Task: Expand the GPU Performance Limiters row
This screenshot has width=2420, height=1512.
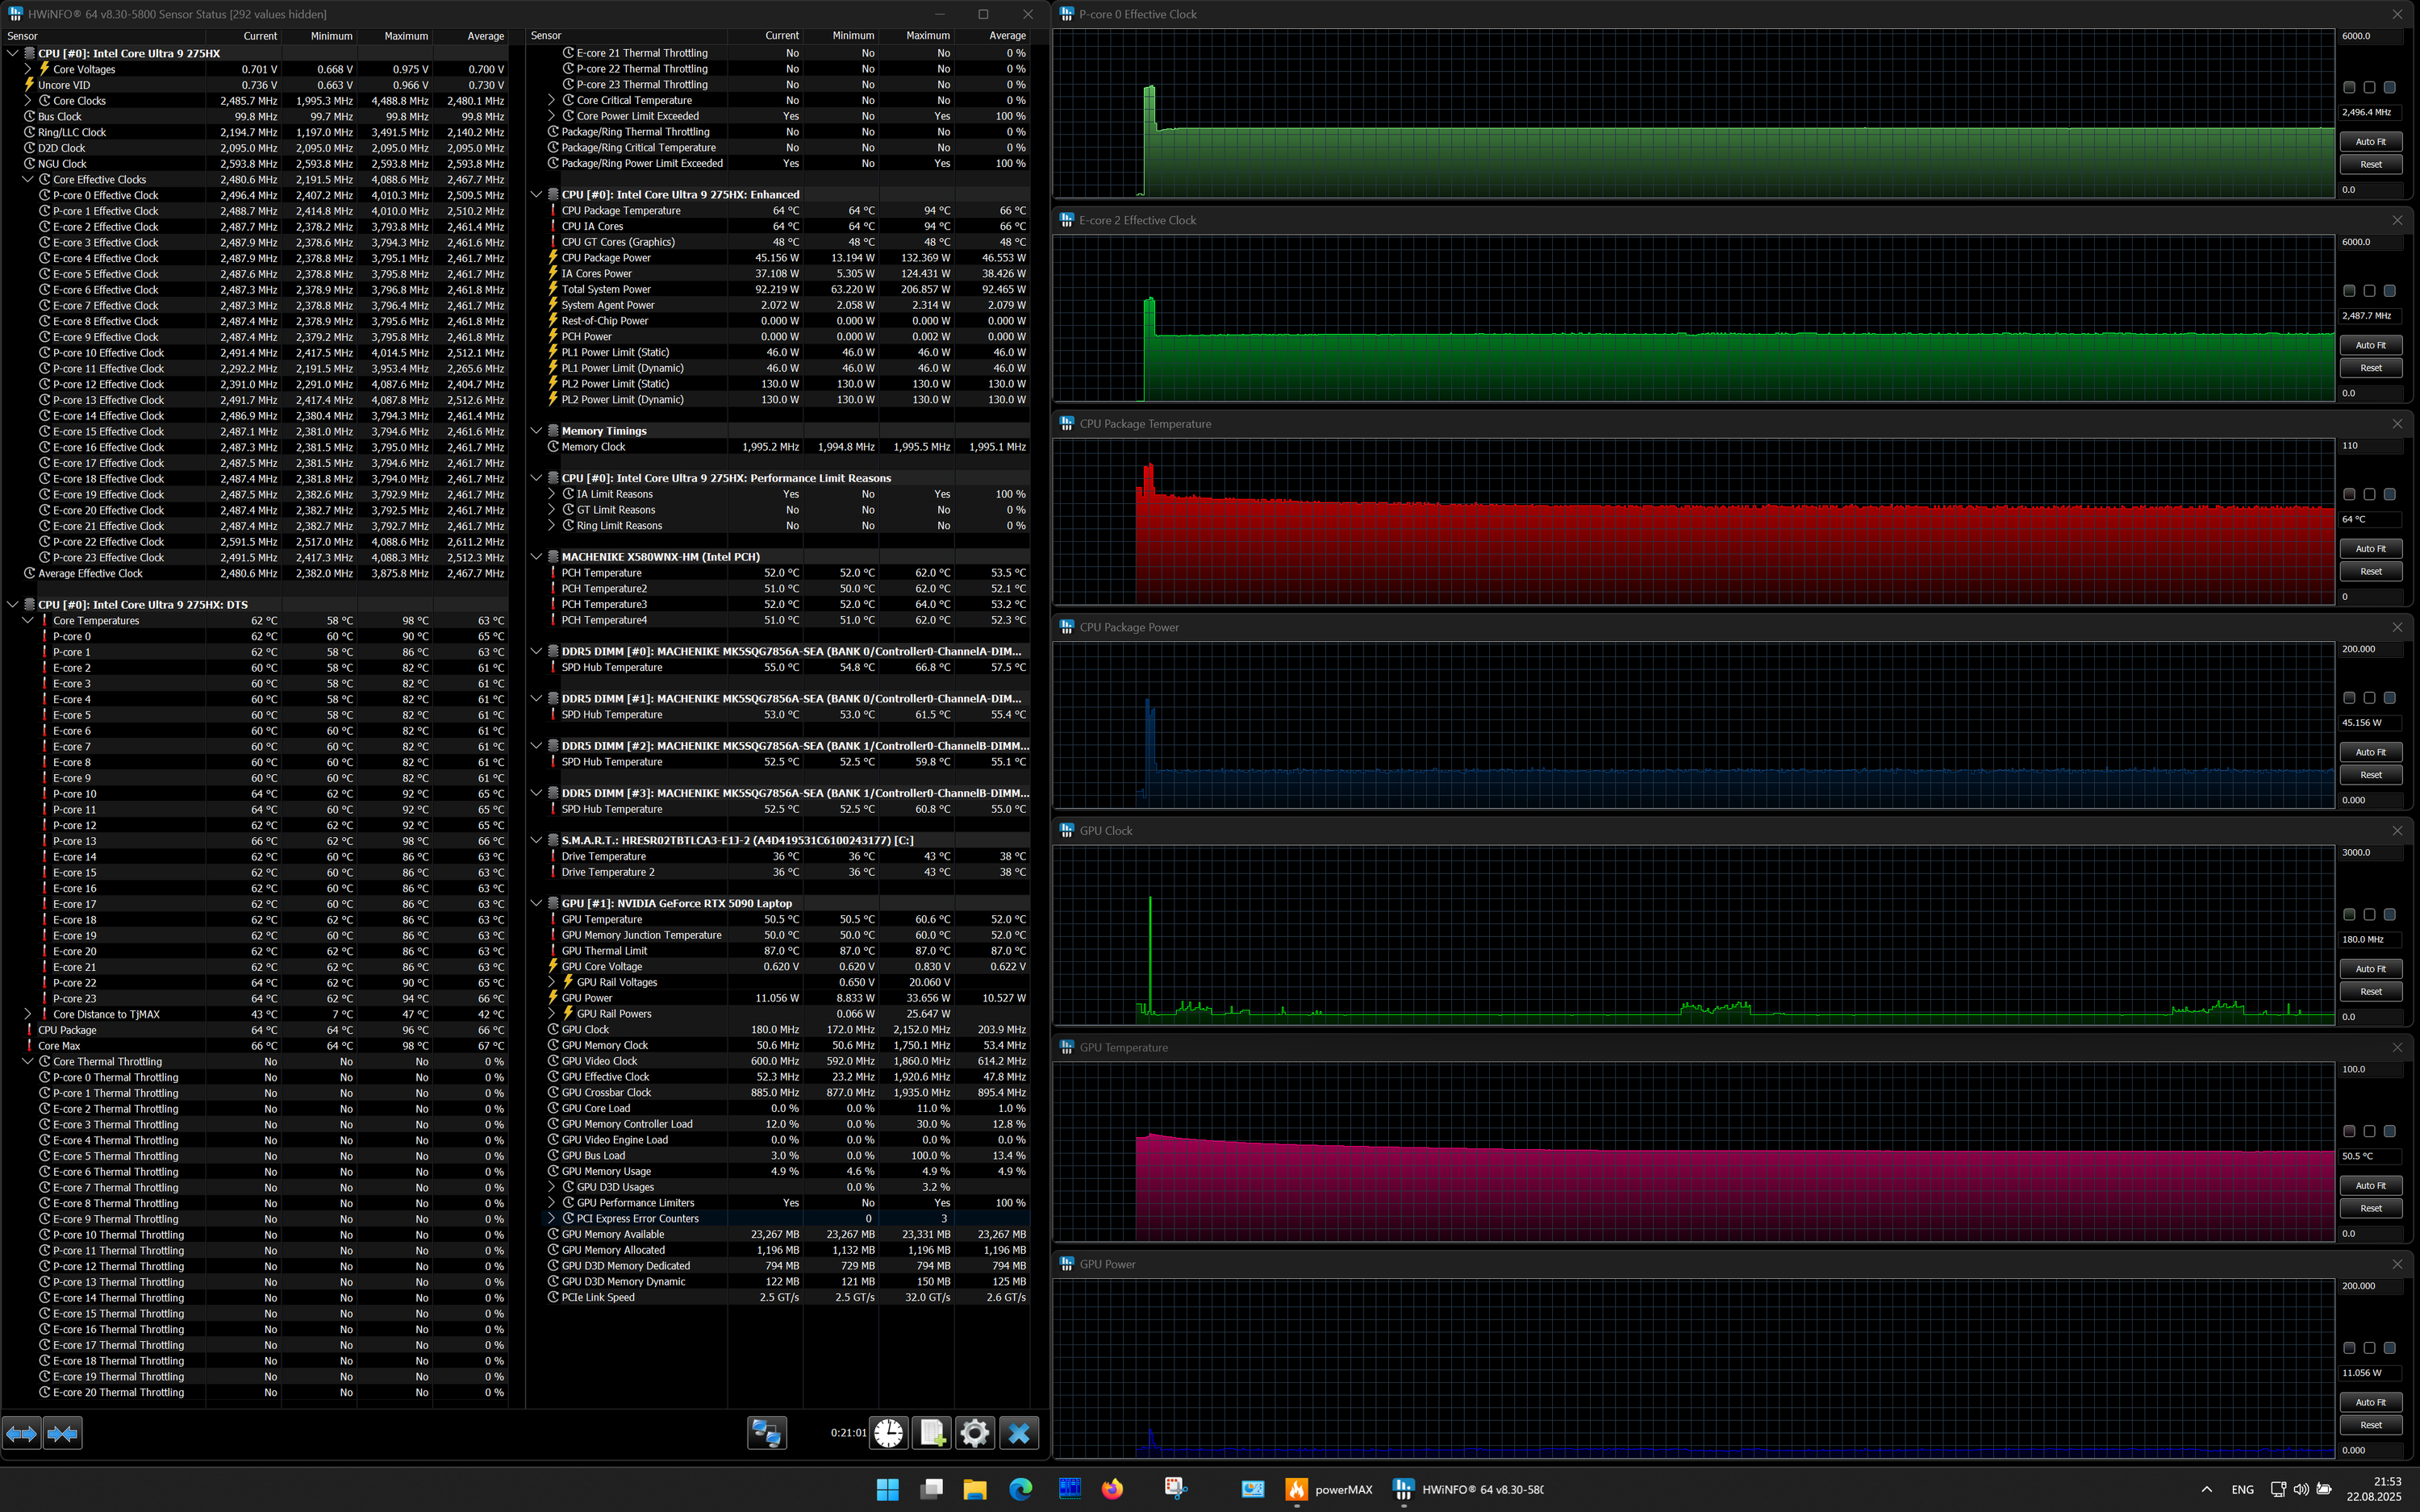Action: point(551,1203)
